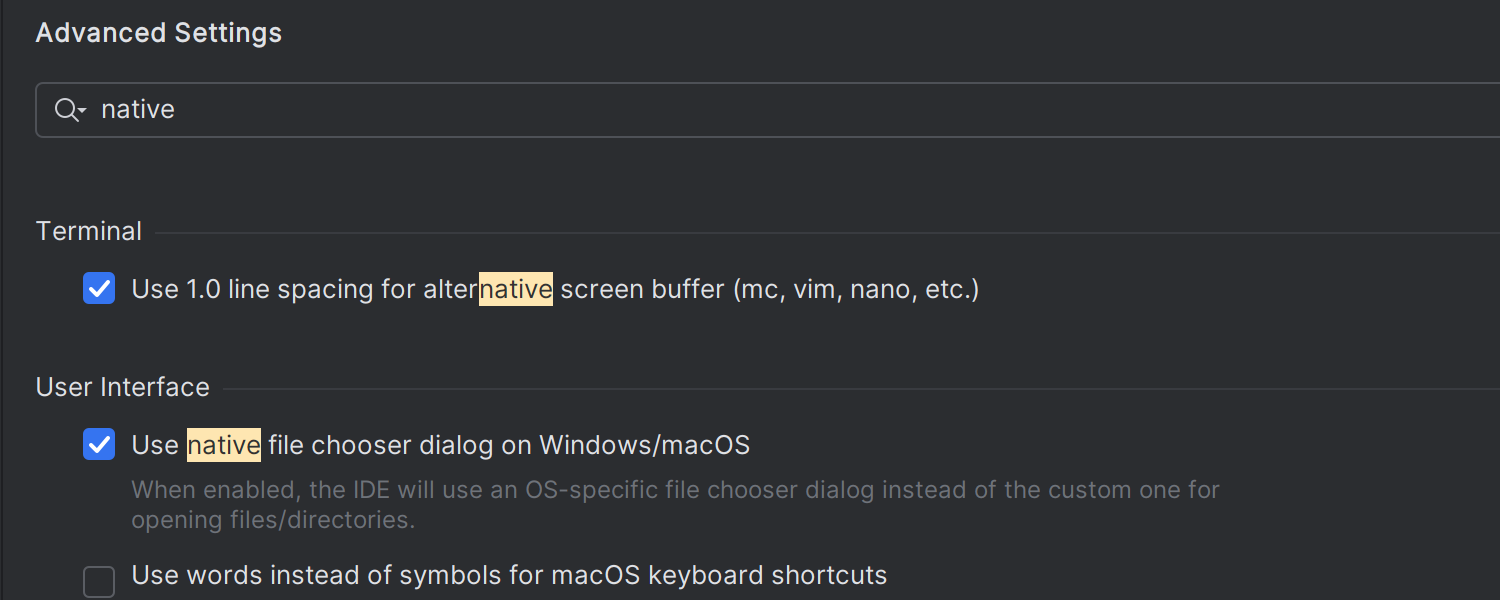Click the "opening files/directories." description line

[x=273, y=520]
